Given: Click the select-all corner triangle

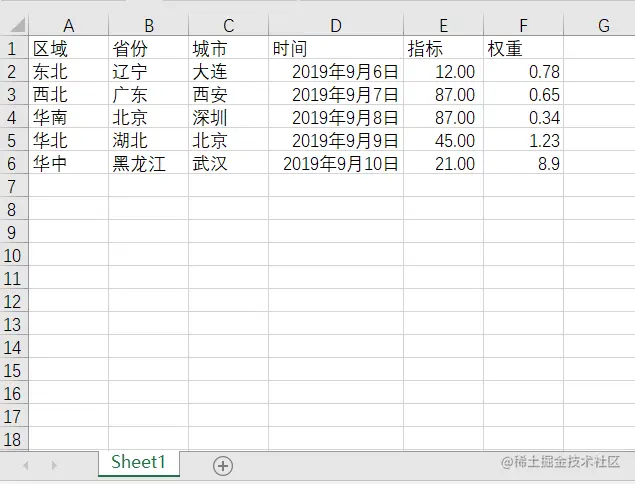Looking at the screenshot, I should (17, 25).
